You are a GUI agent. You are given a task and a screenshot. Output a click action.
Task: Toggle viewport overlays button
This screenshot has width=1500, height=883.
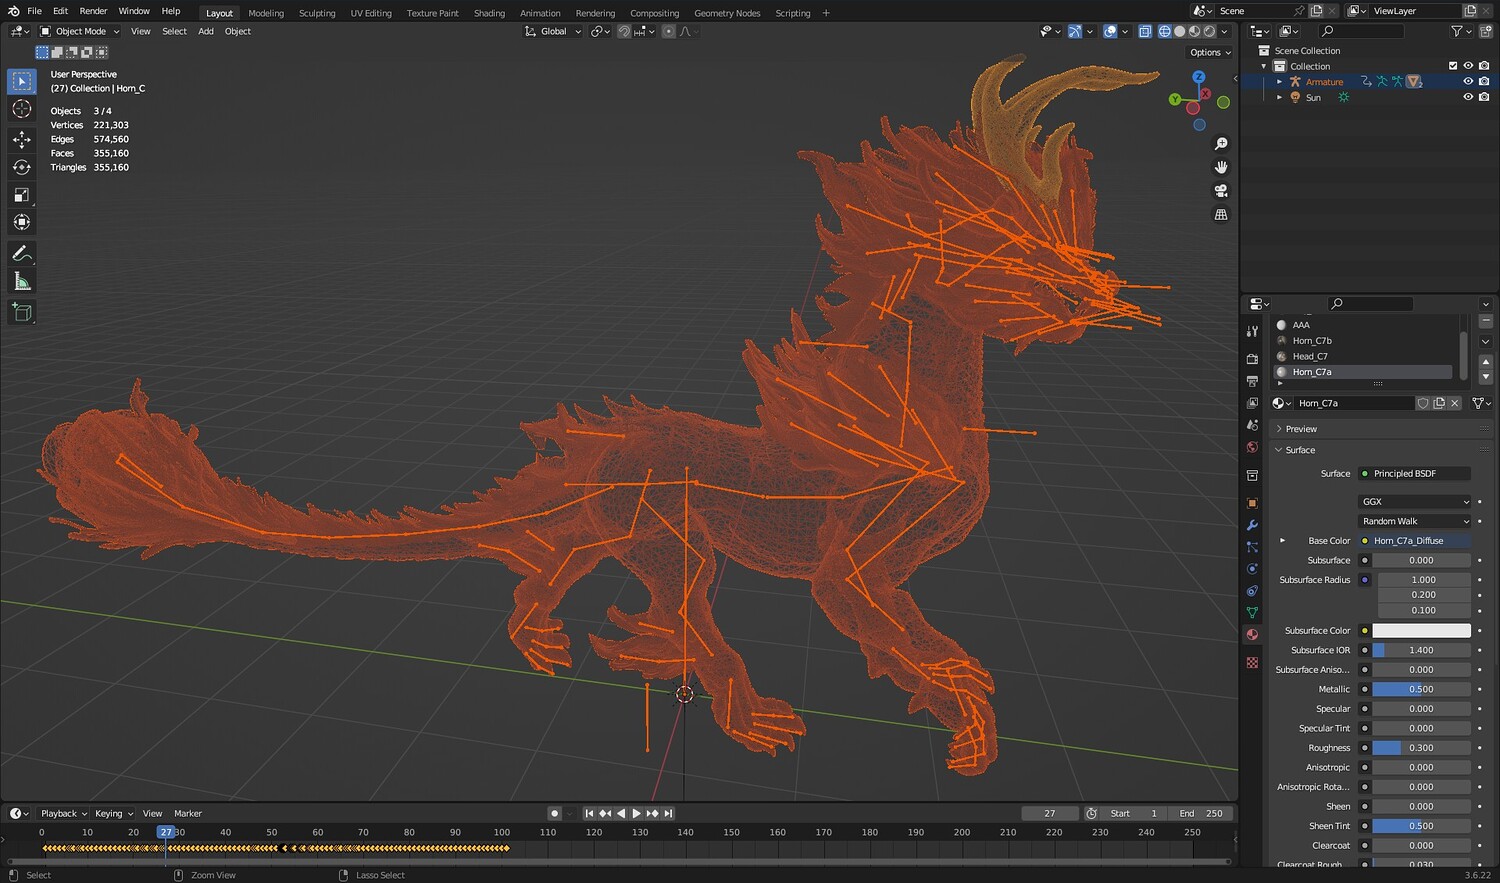click(1110, 31)
